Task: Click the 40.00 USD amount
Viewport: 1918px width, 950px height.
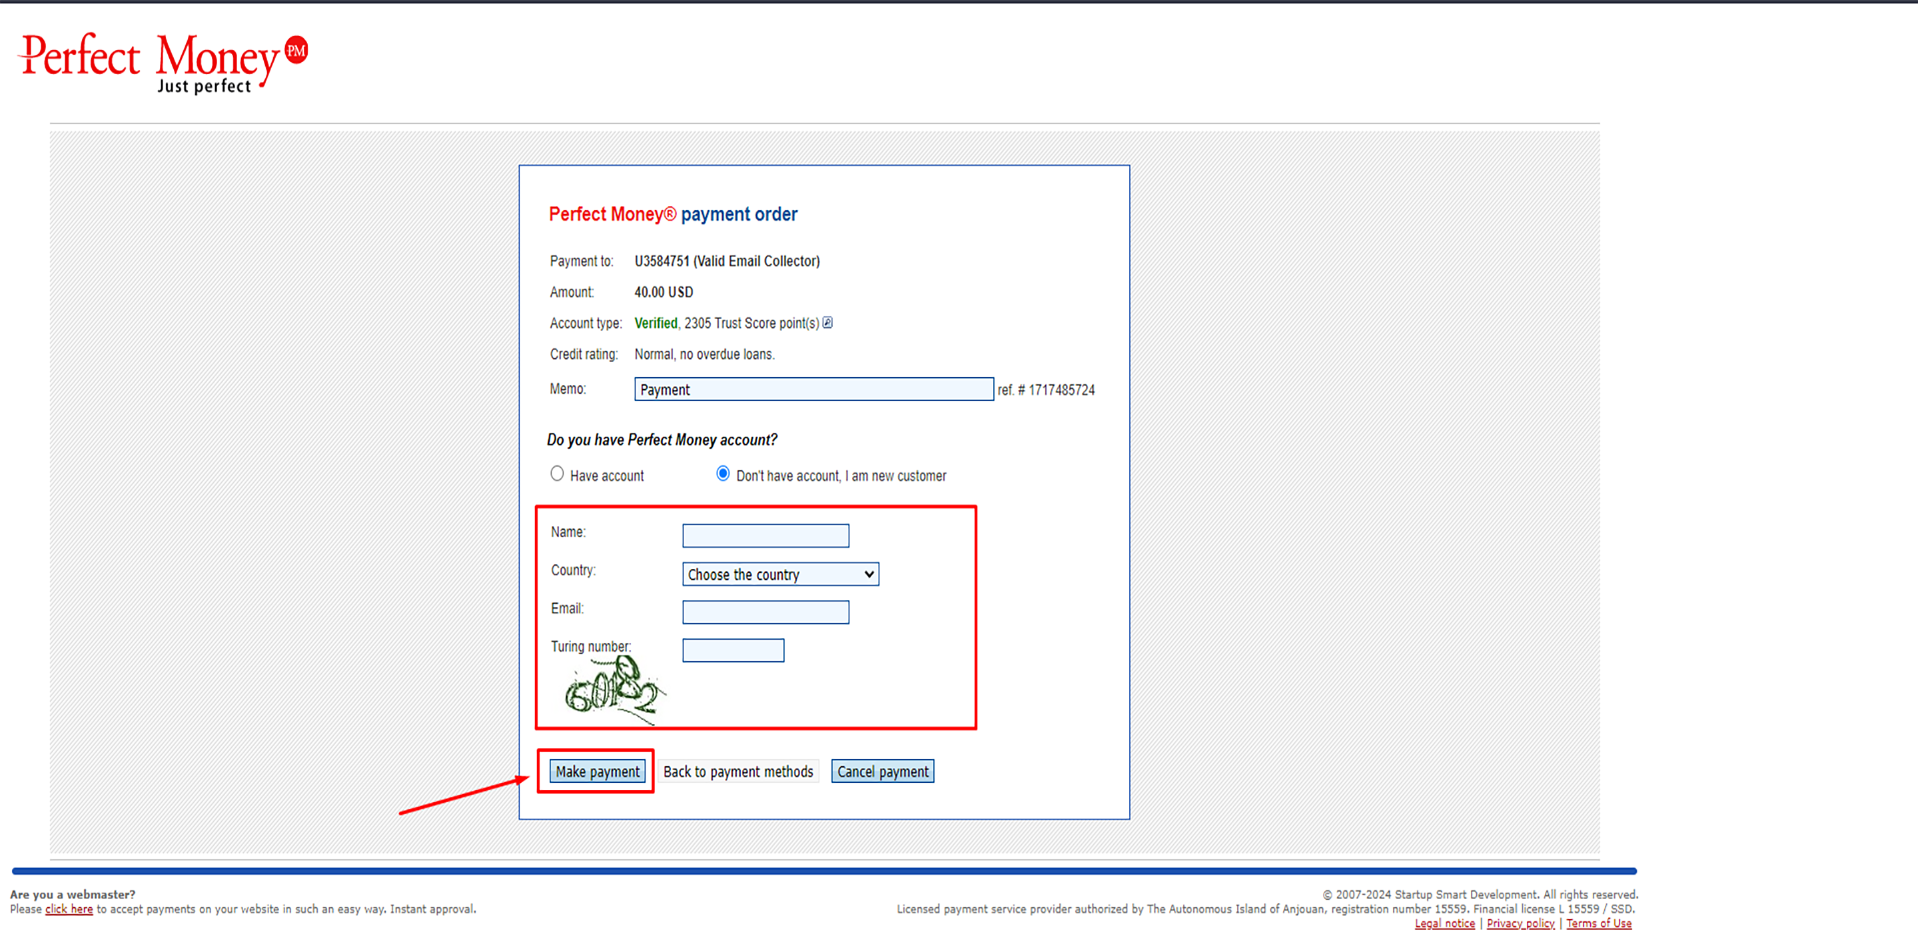Action: (x=663, y=292)
